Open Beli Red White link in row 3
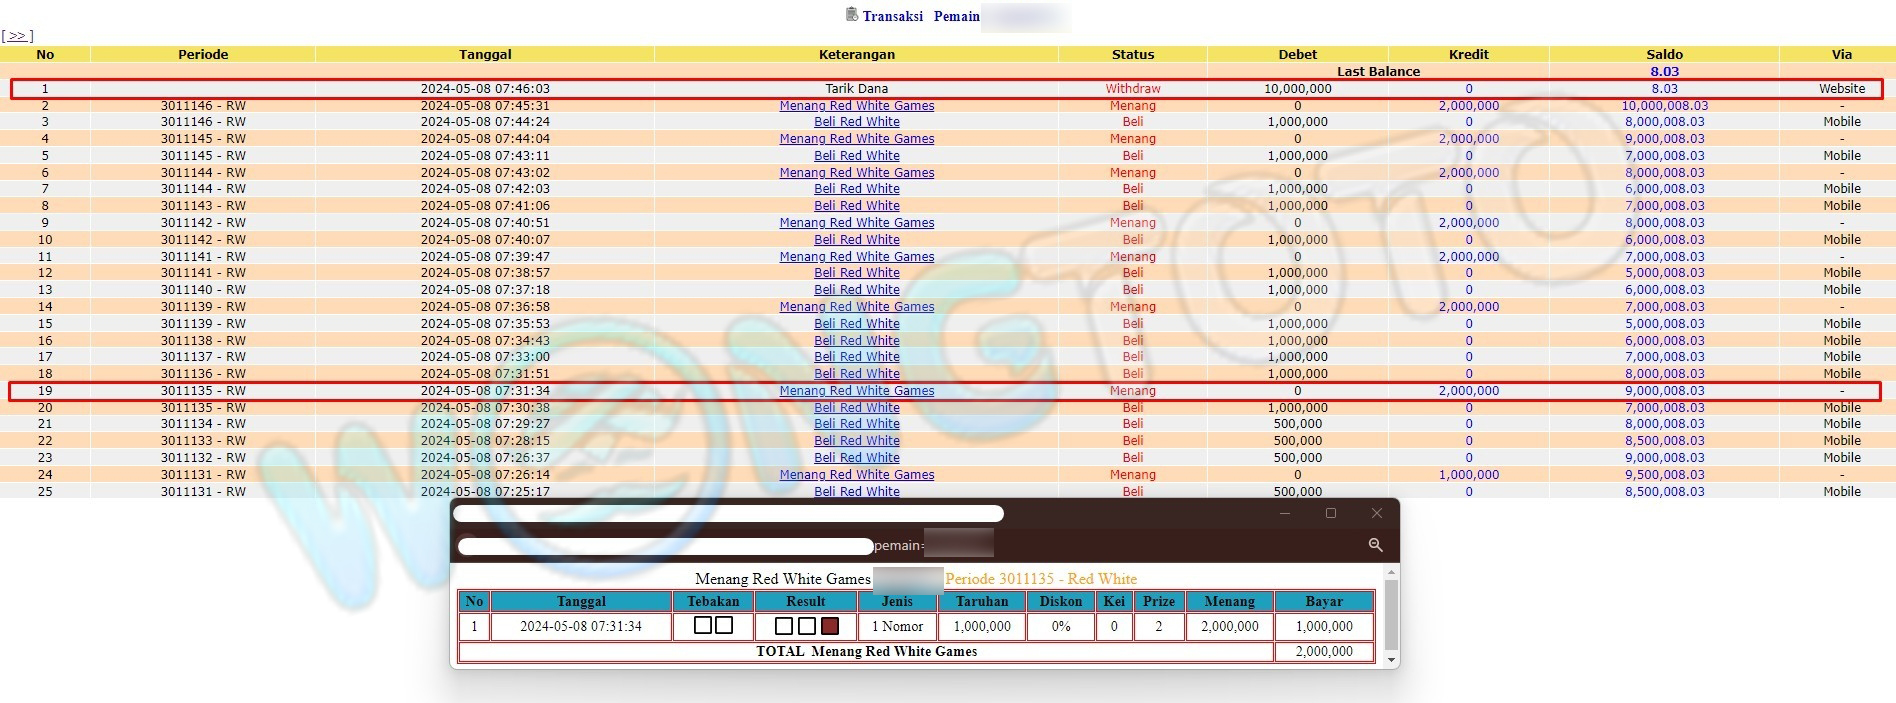This screenshot has width=1896, height=703. click(856, 122)
